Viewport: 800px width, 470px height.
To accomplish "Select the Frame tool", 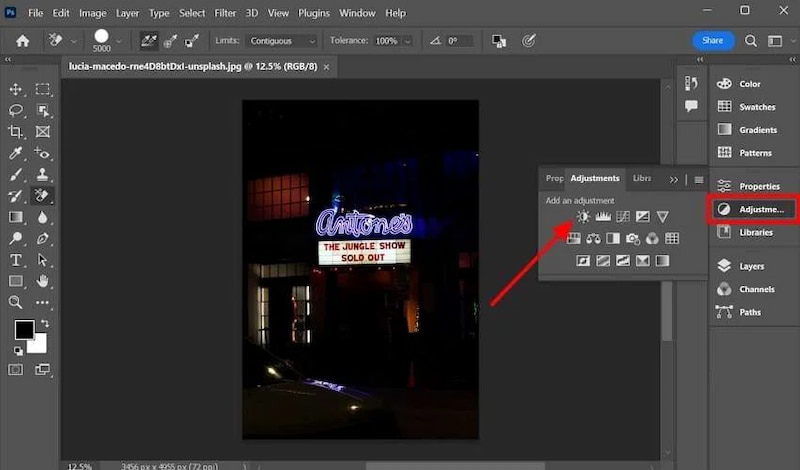I will tap(42, 132).
